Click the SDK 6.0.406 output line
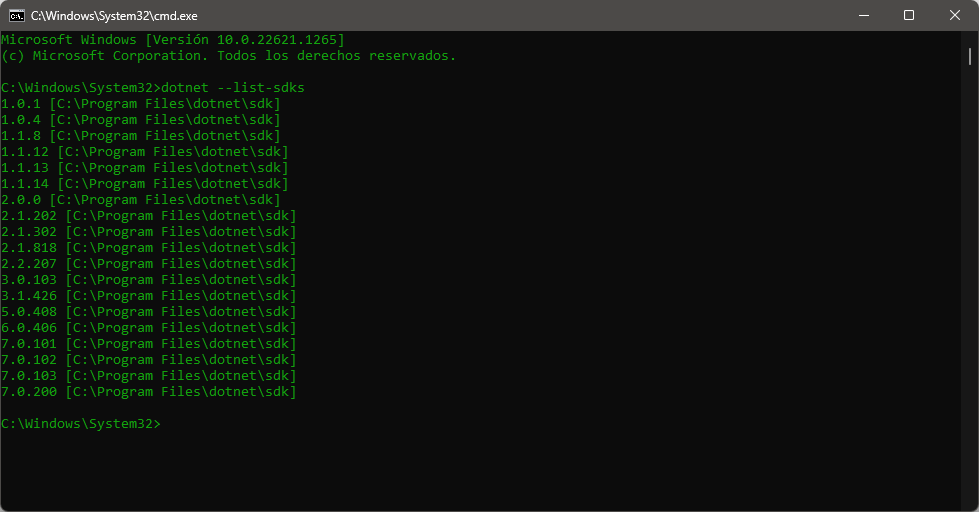Image resolution: width=979 pixels, height=512 pixels. click(149, 328)
